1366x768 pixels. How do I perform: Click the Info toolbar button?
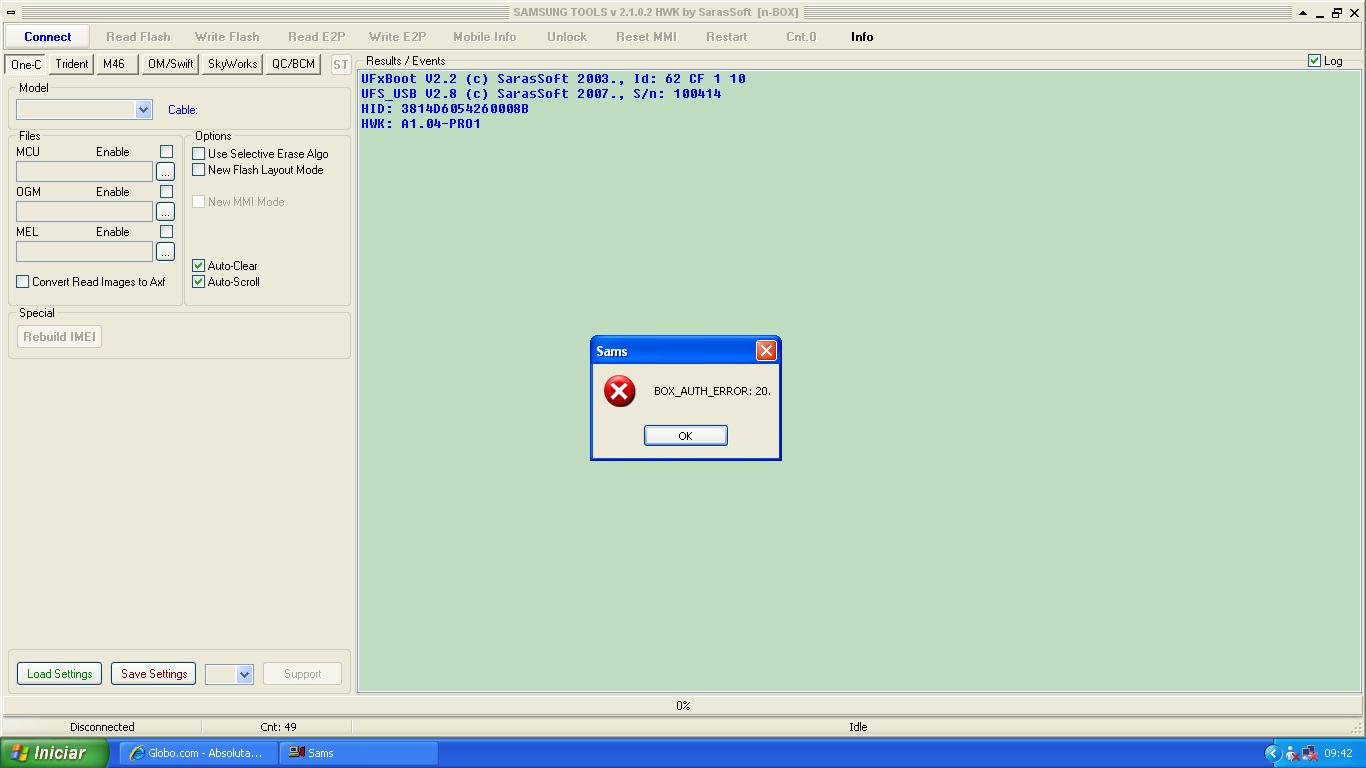pyautogui.click(x=862, y=37)
